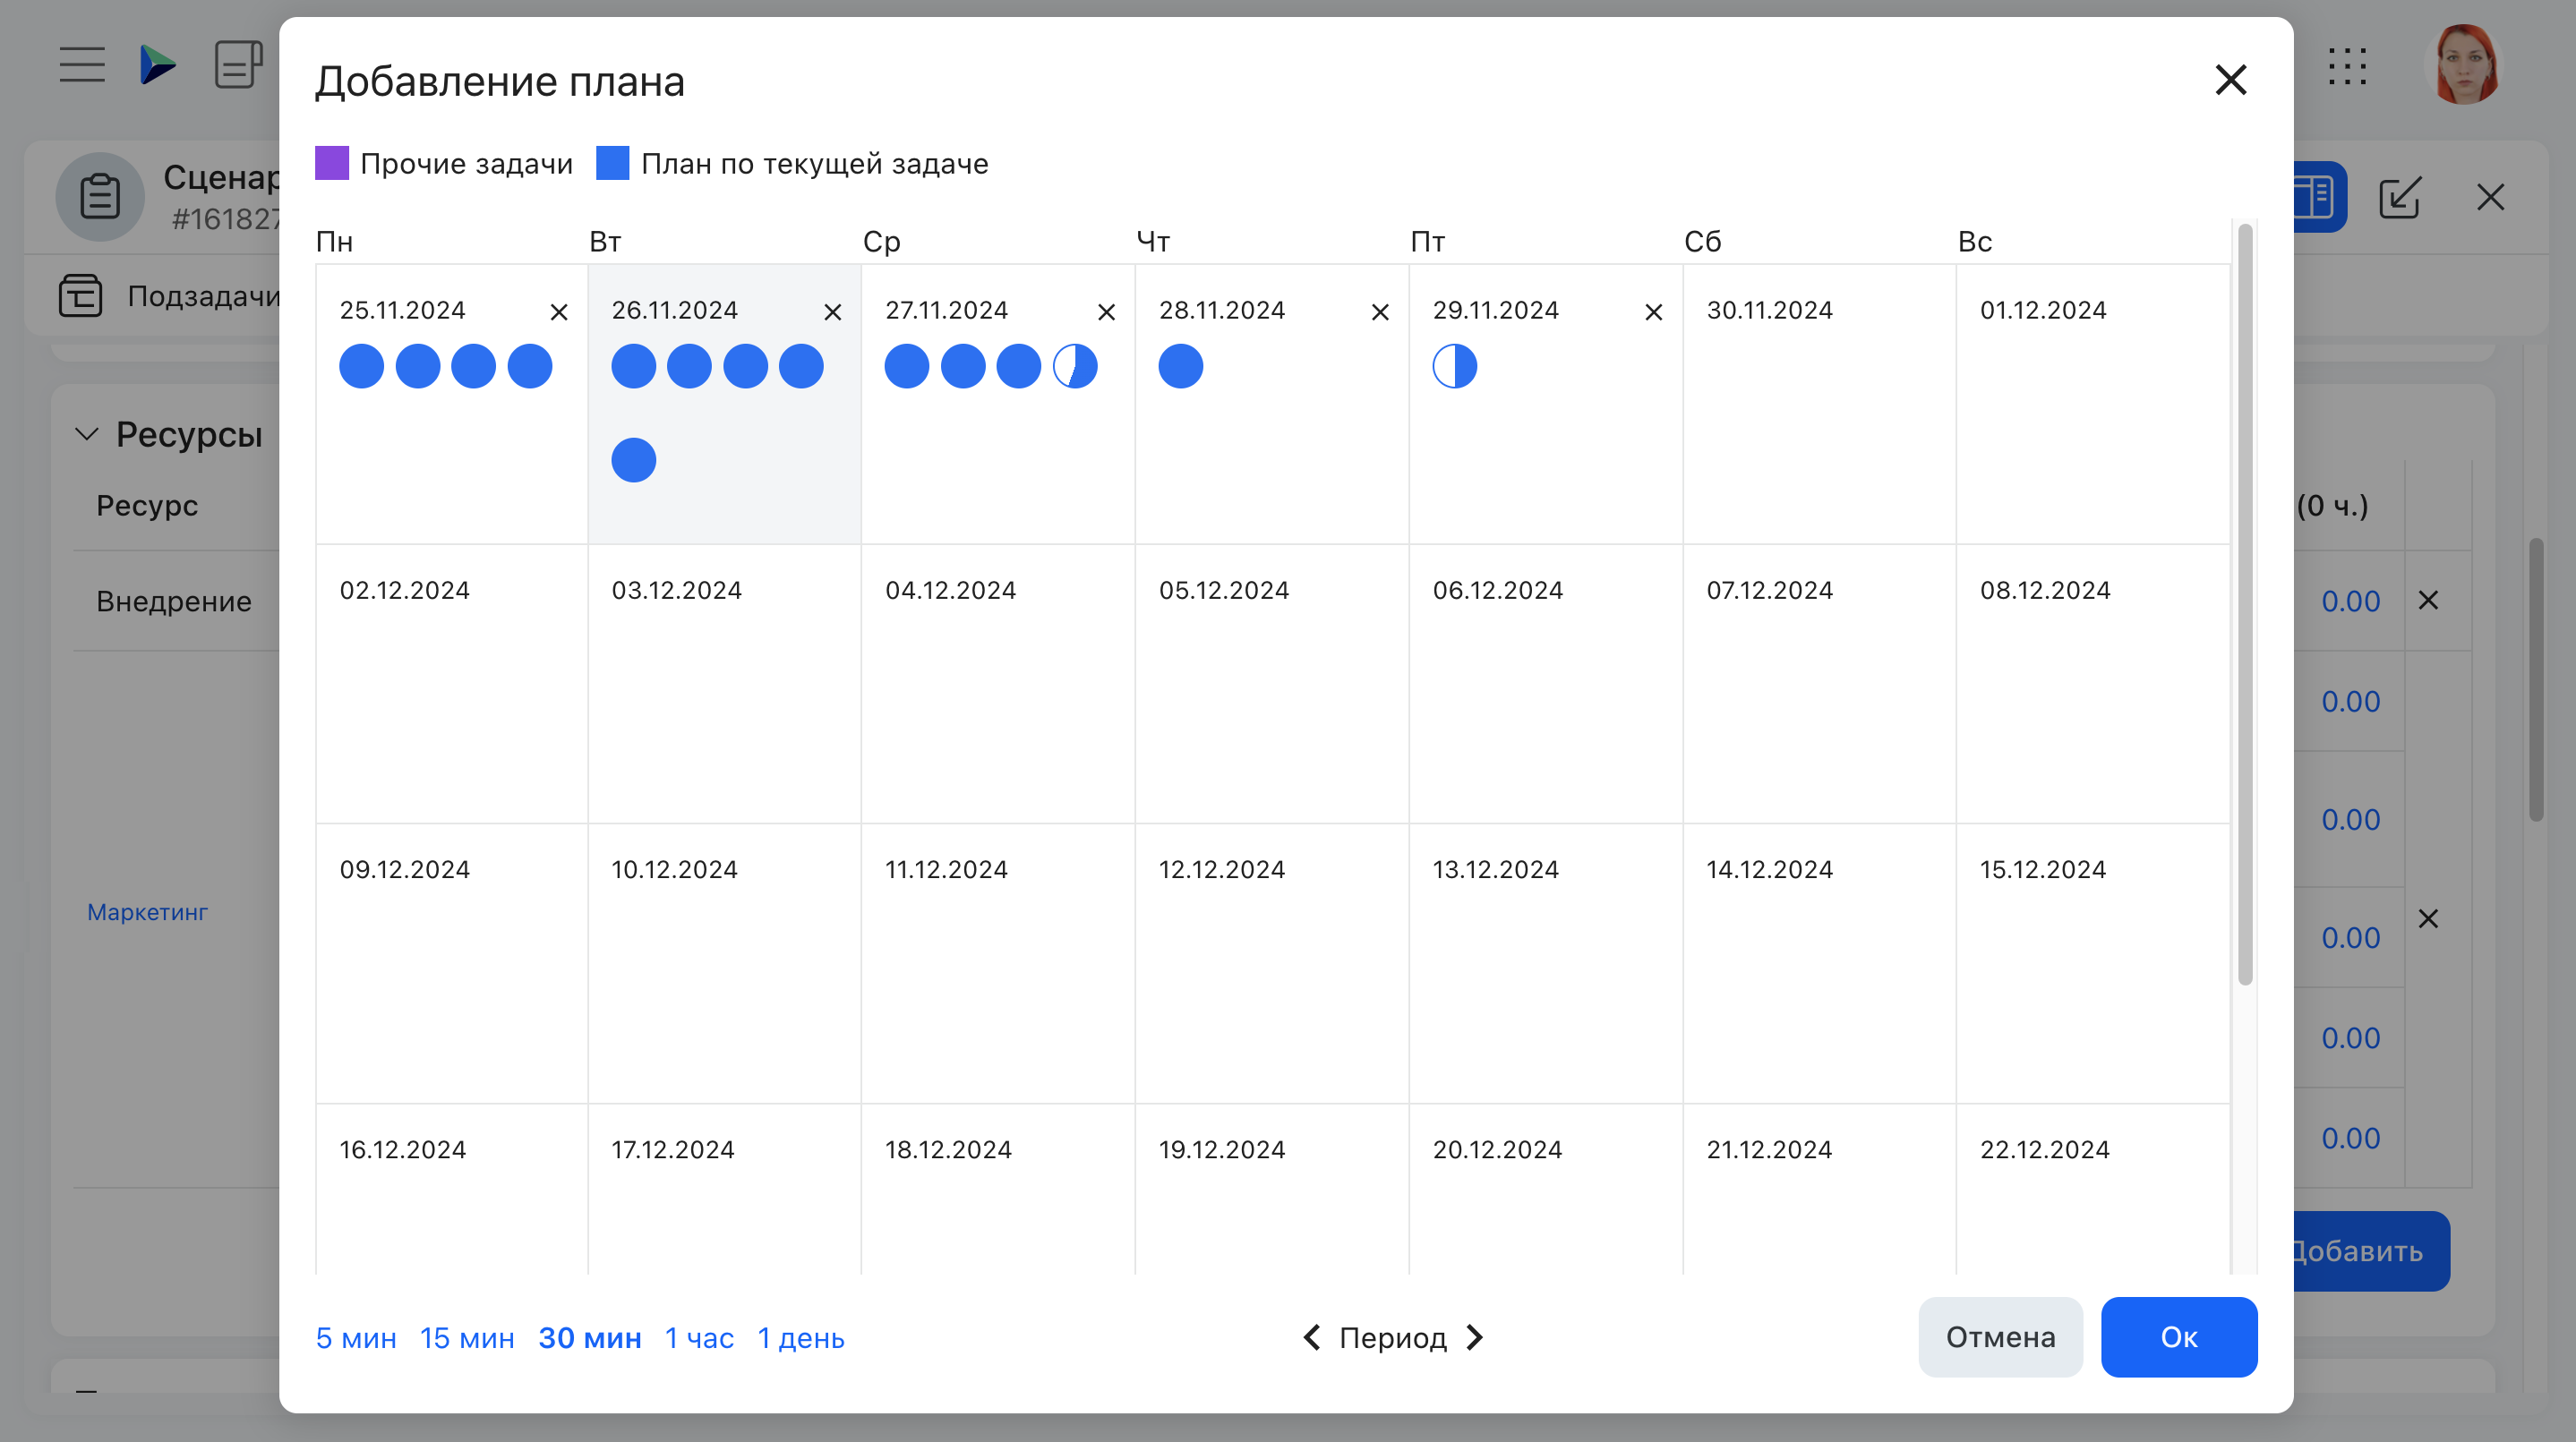Select the 1 час interval
This screenshot has width=2576, height=1442.
699,1338
